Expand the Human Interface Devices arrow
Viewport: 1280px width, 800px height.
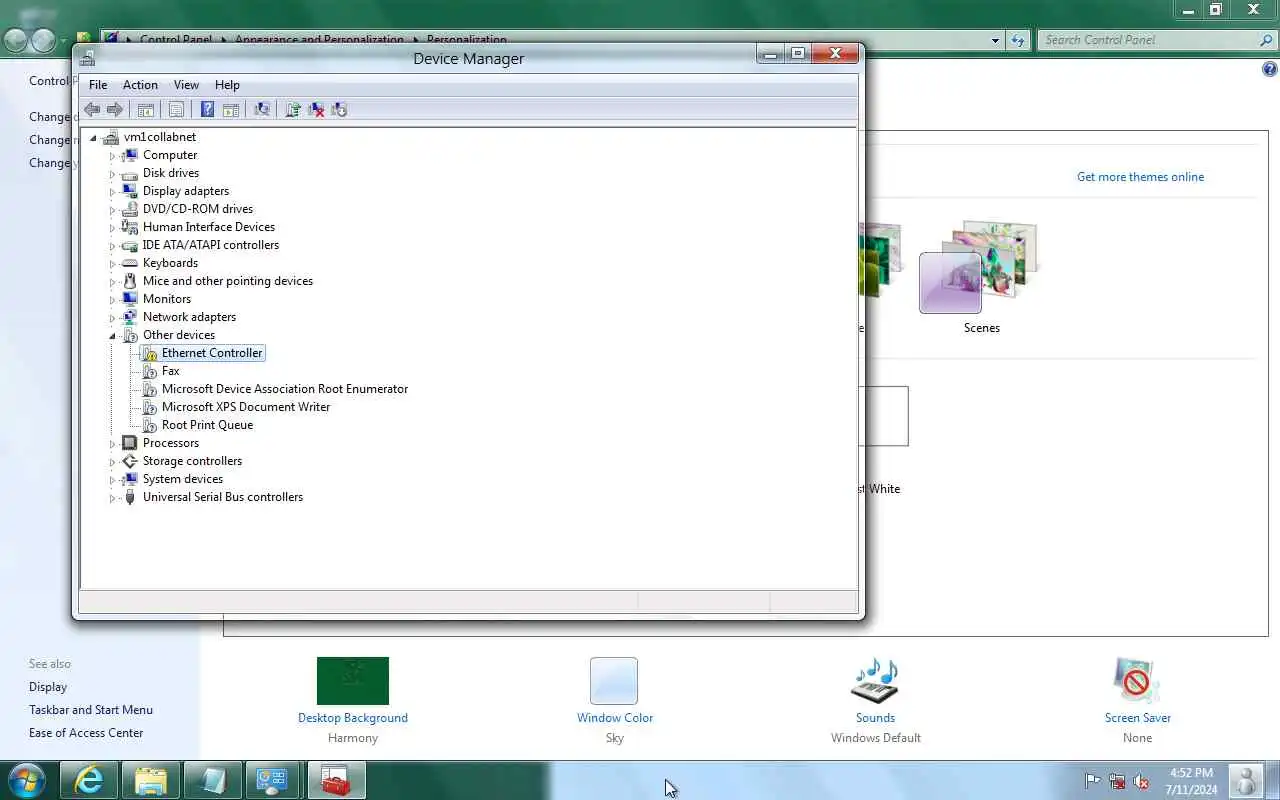tap(112, 228)
